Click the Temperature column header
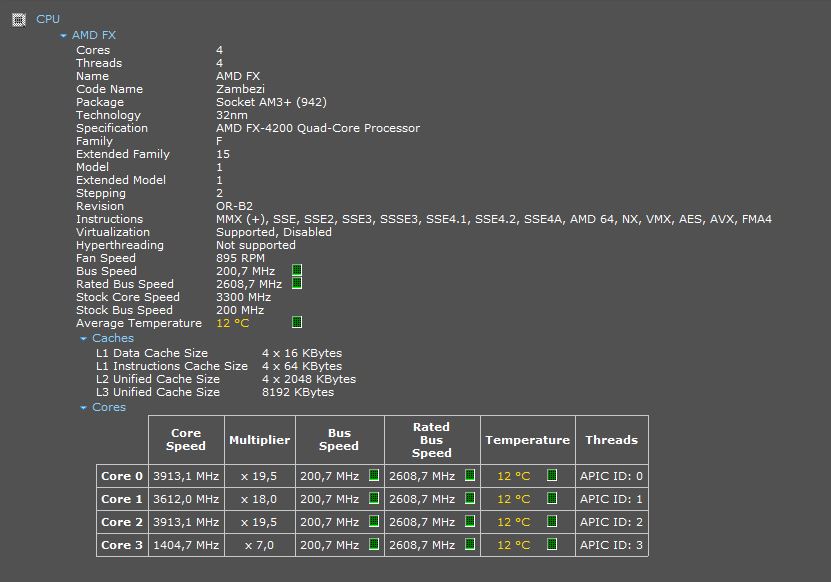The height and width of the screenshot is (582, 831). (x=527, y=440)
